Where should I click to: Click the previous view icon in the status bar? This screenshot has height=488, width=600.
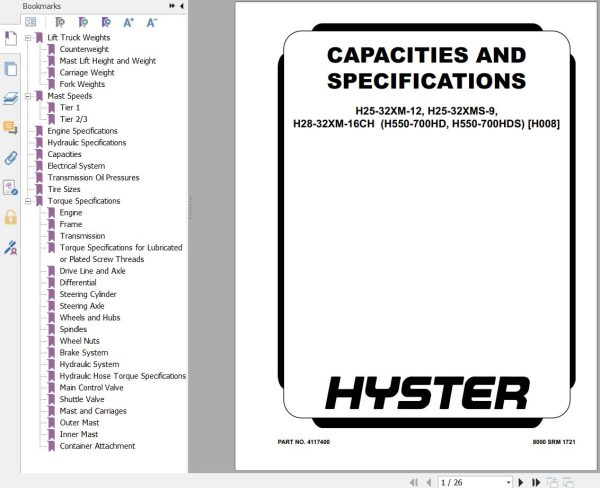pyautogui.click(x=552, y=482)
